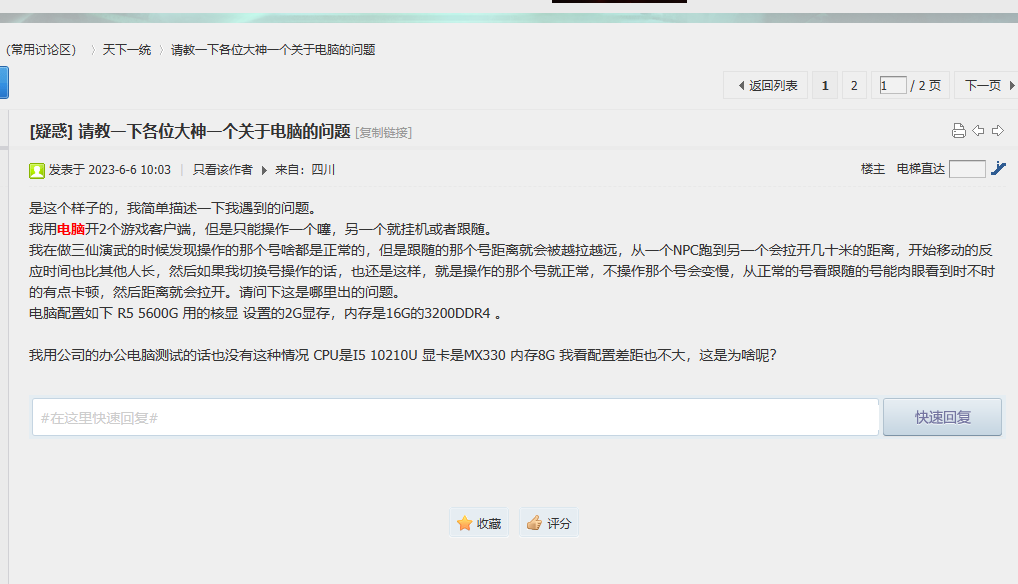The width and height of the screenshot is (1018, 584).
Task: Go to next thread with right arrow icon
Action: [997, 131]
